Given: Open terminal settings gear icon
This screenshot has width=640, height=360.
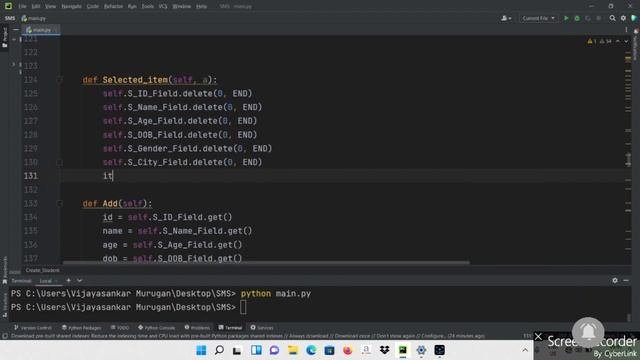Looking at the screenshot, I should point(615,280).
